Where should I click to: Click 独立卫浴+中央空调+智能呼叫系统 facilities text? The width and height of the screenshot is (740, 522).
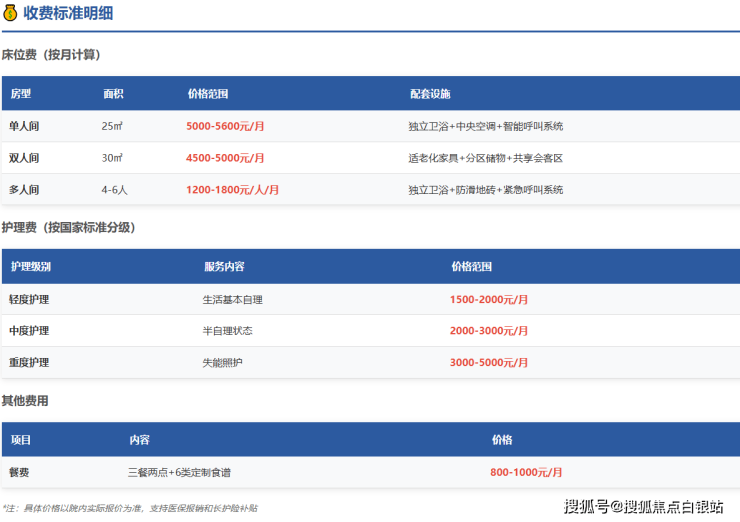485,127
